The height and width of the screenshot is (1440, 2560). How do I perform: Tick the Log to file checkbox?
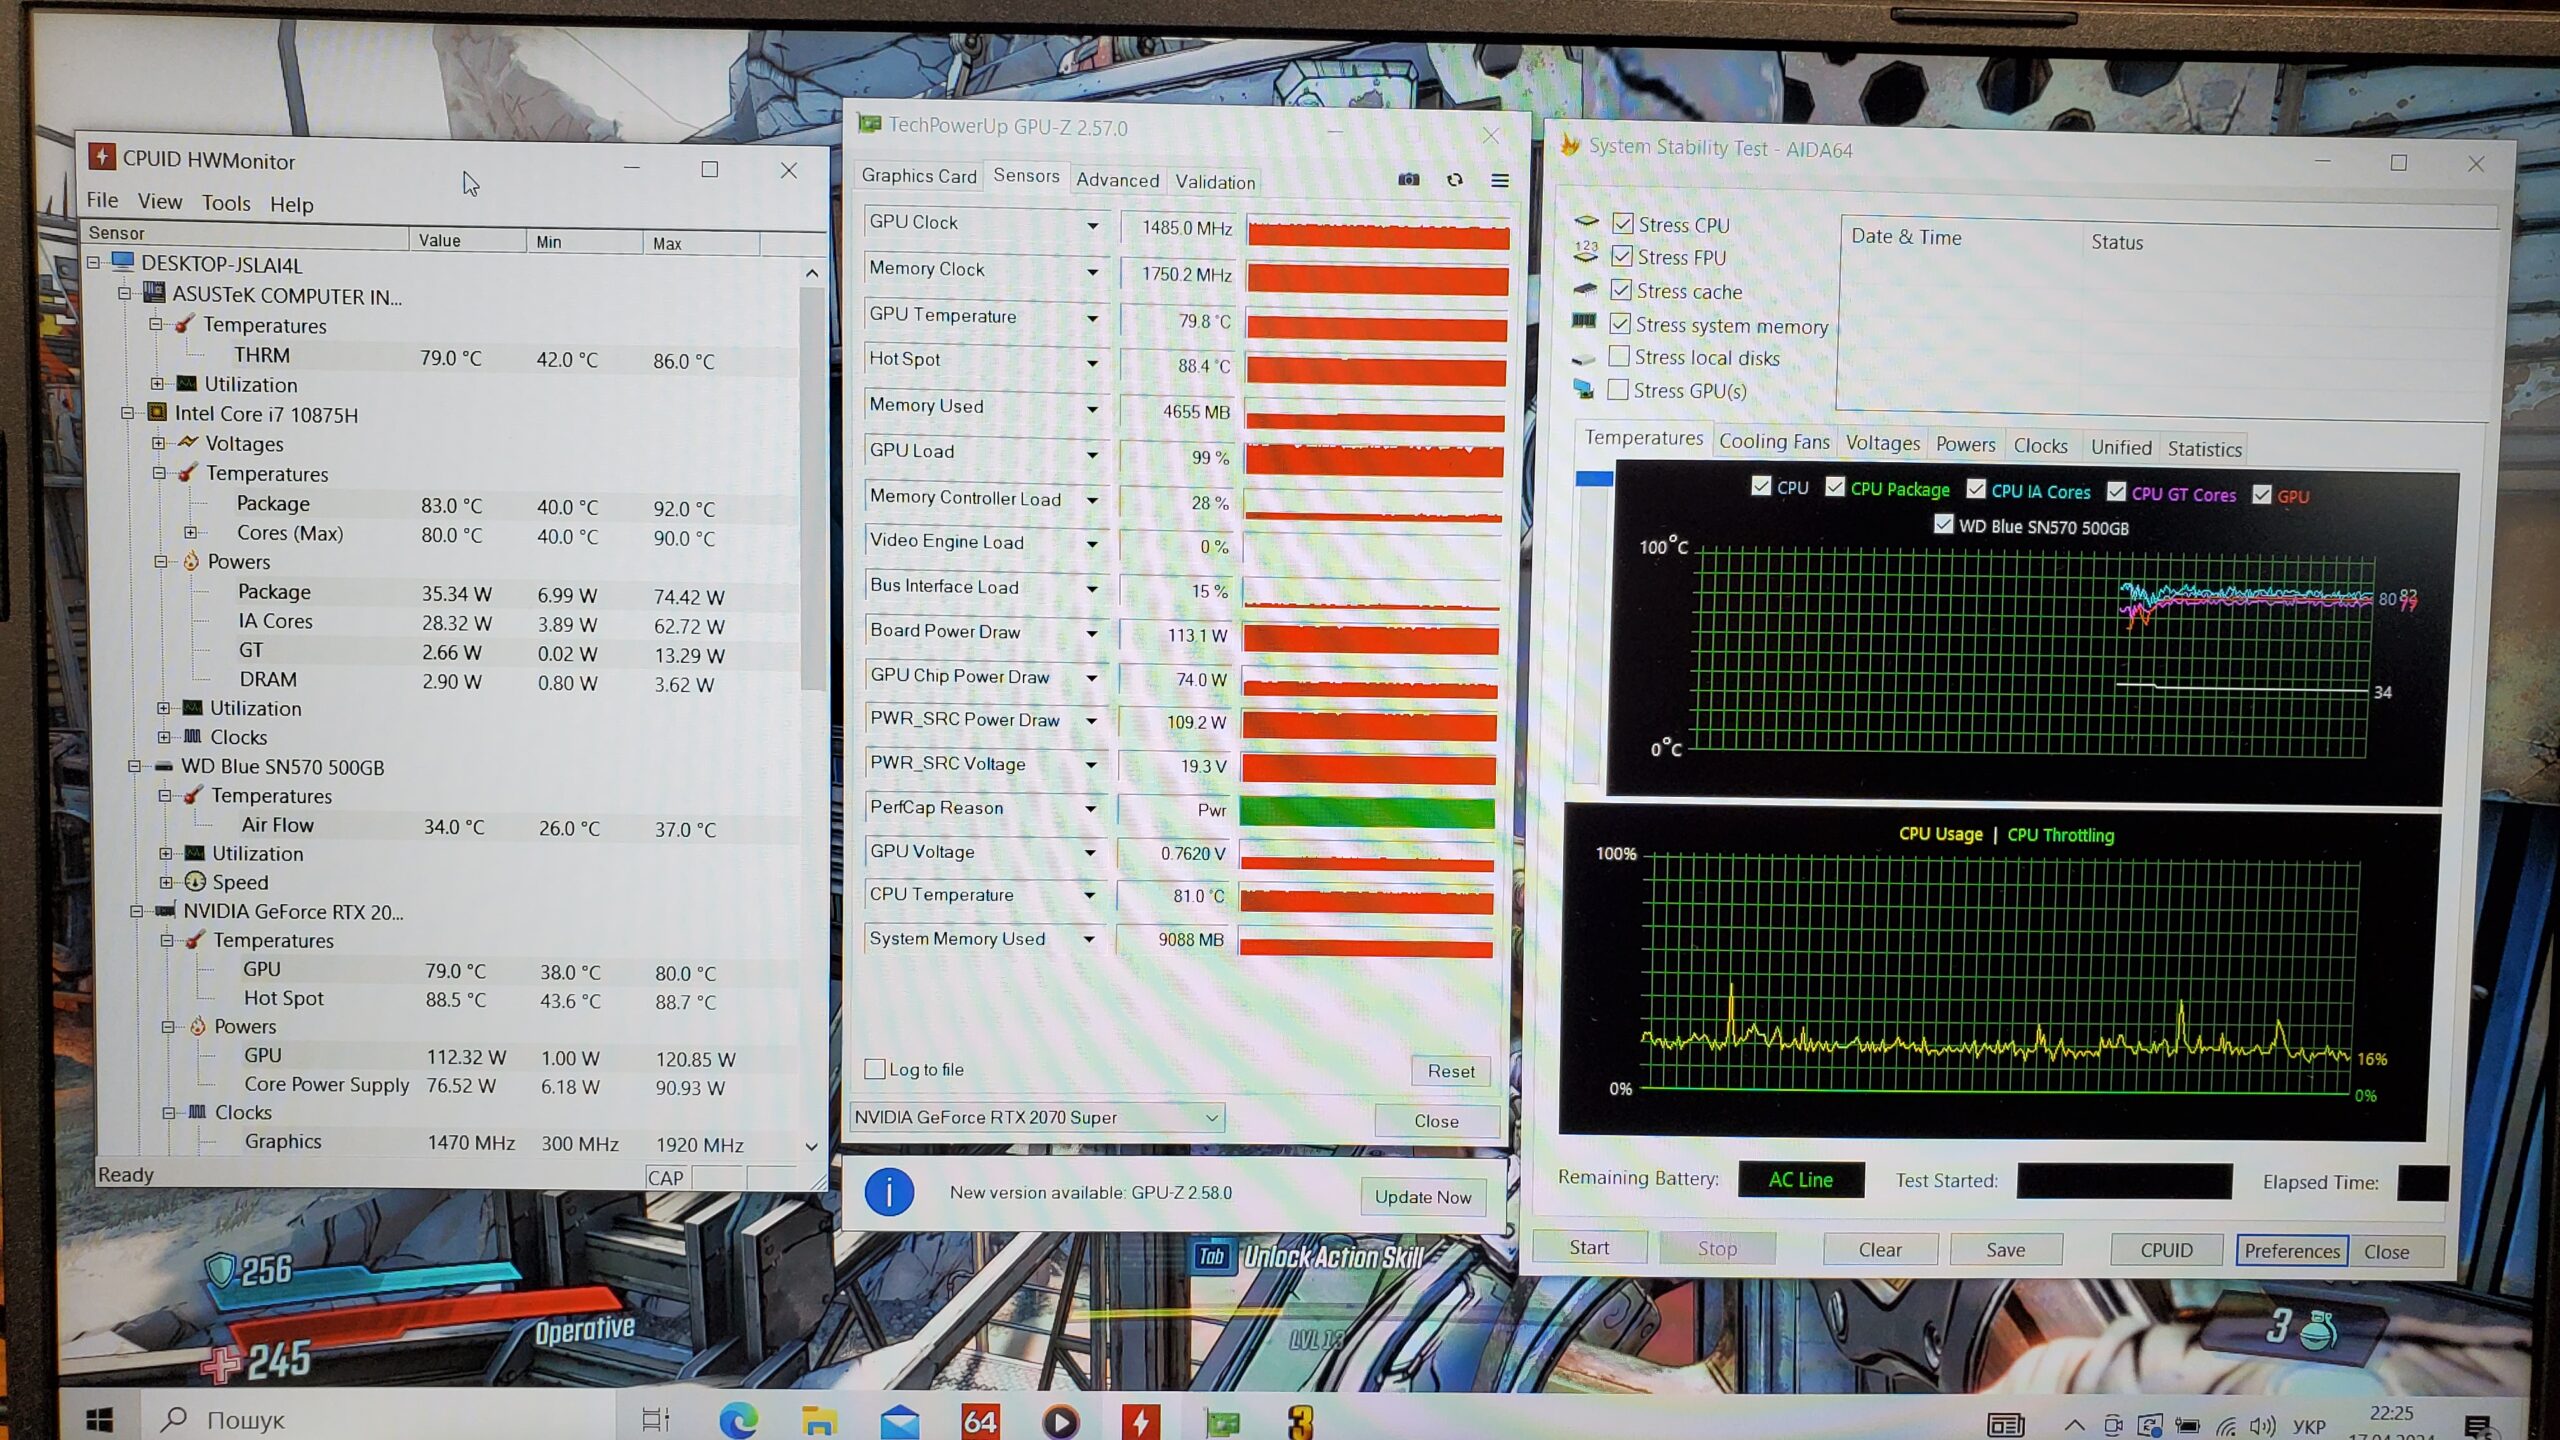(875, 1069)
